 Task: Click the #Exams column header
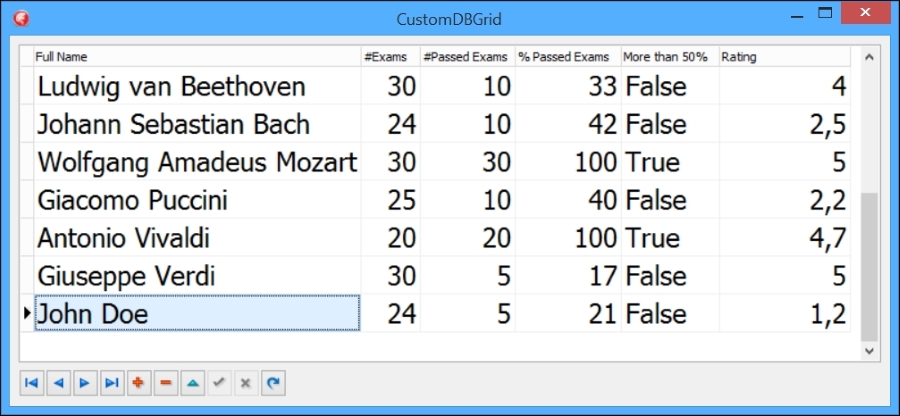(x=390, y=57)
